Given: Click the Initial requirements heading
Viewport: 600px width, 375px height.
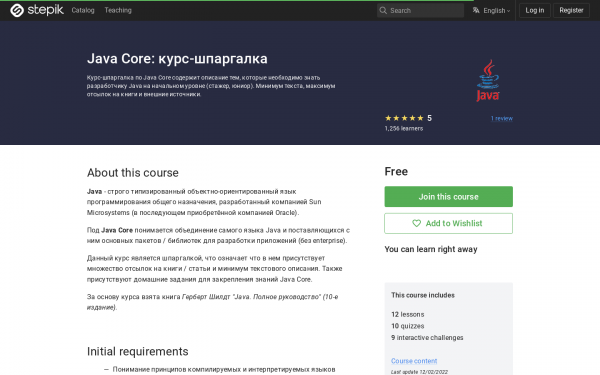Looking at the screenshot, I should (x=137, y=351).
